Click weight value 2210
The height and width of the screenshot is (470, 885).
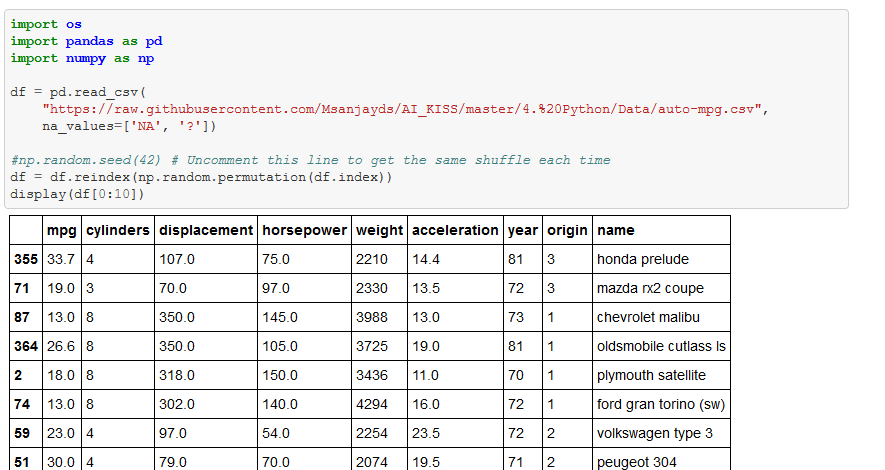point(379,260)
